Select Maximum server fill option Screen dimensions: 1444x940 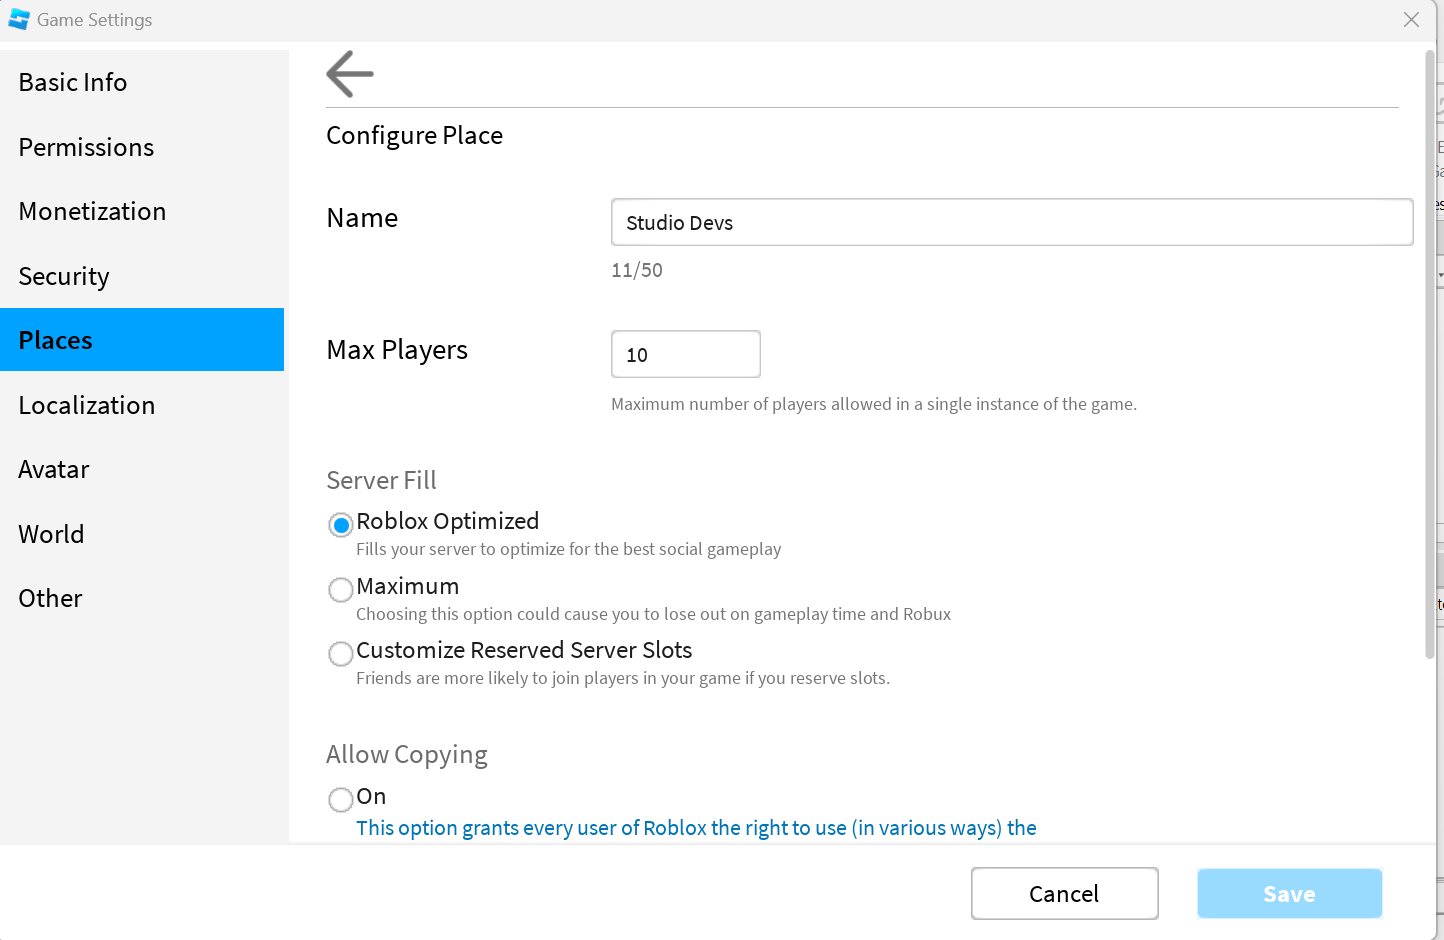point(341,590)
